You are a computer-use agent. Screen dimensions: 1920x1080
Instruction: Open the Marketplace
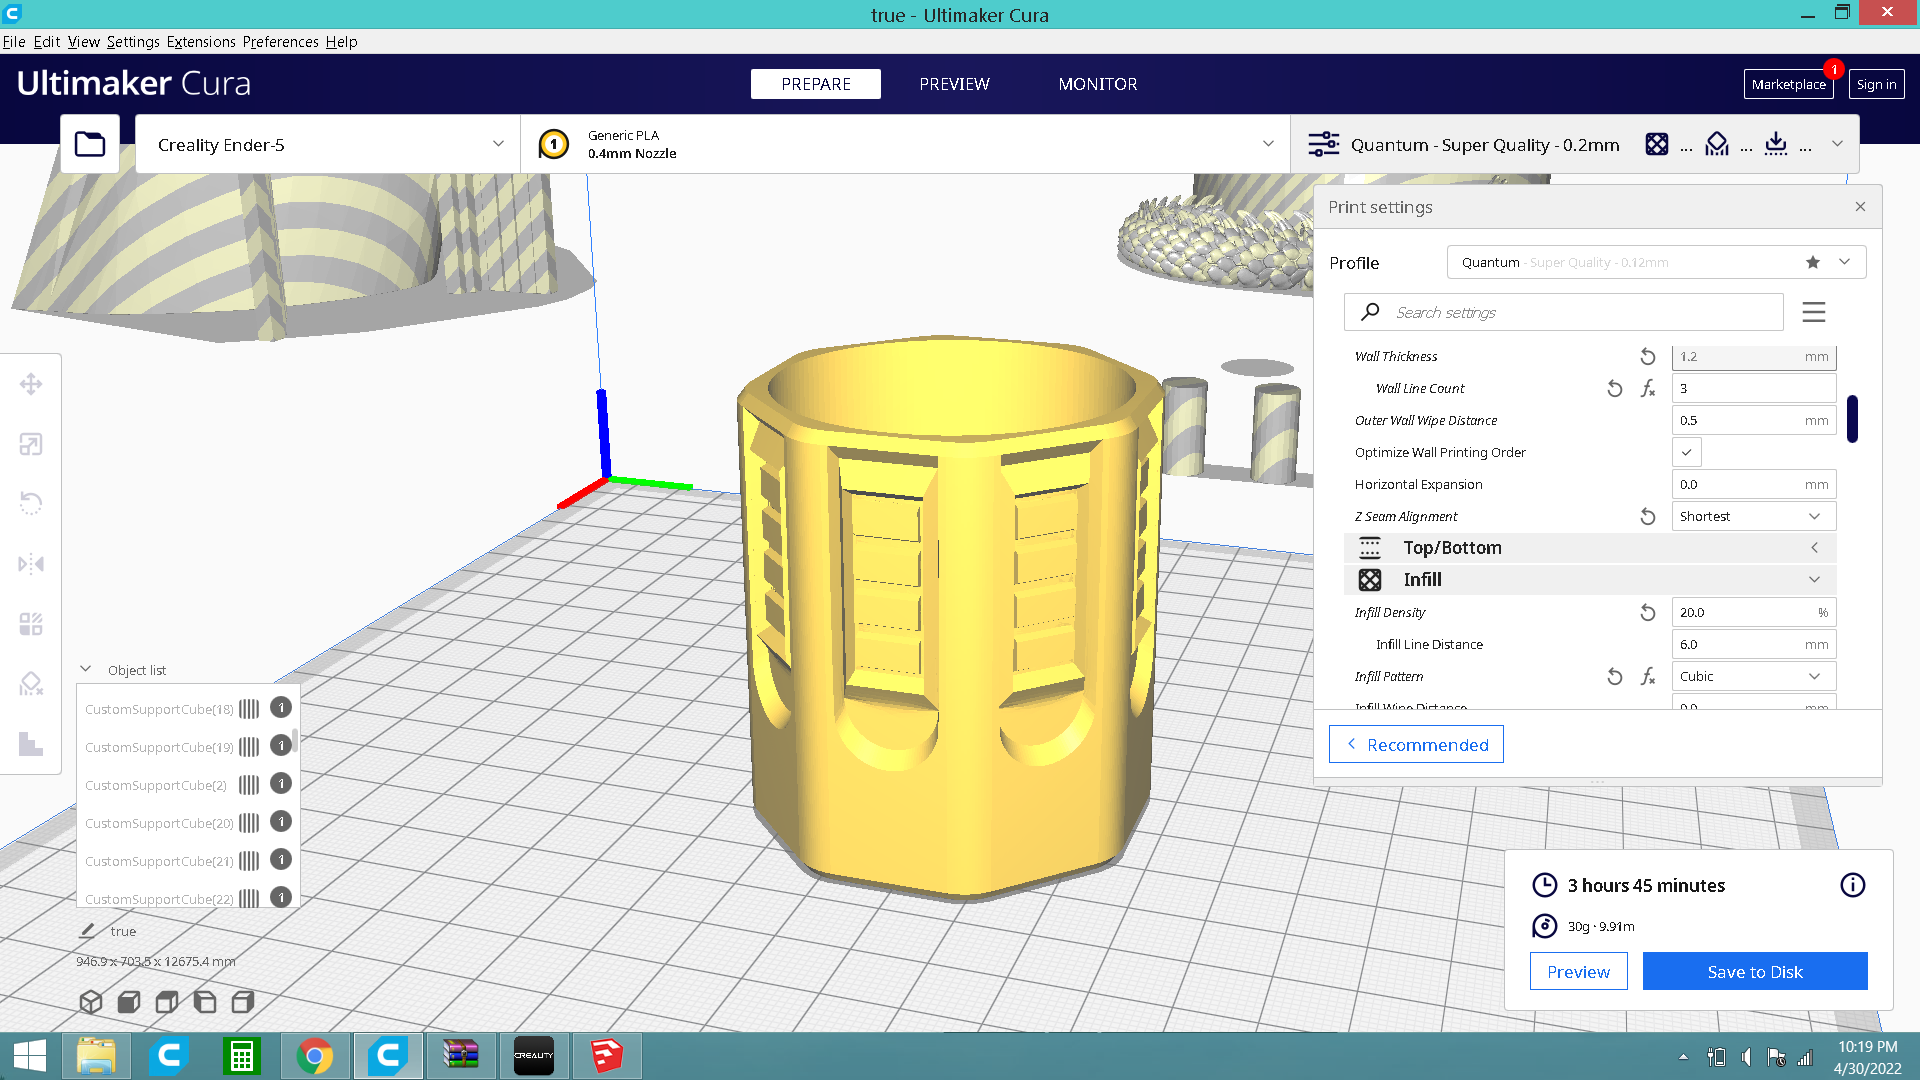(1789, 84)
